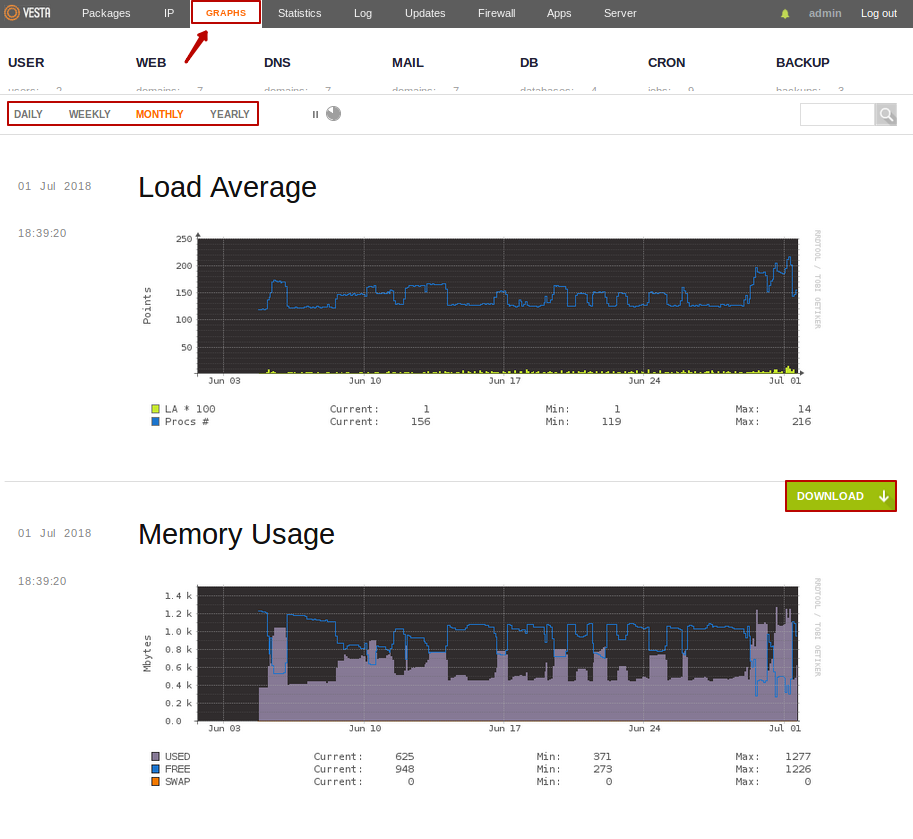Open the Graphs menu item

[226, 13]
